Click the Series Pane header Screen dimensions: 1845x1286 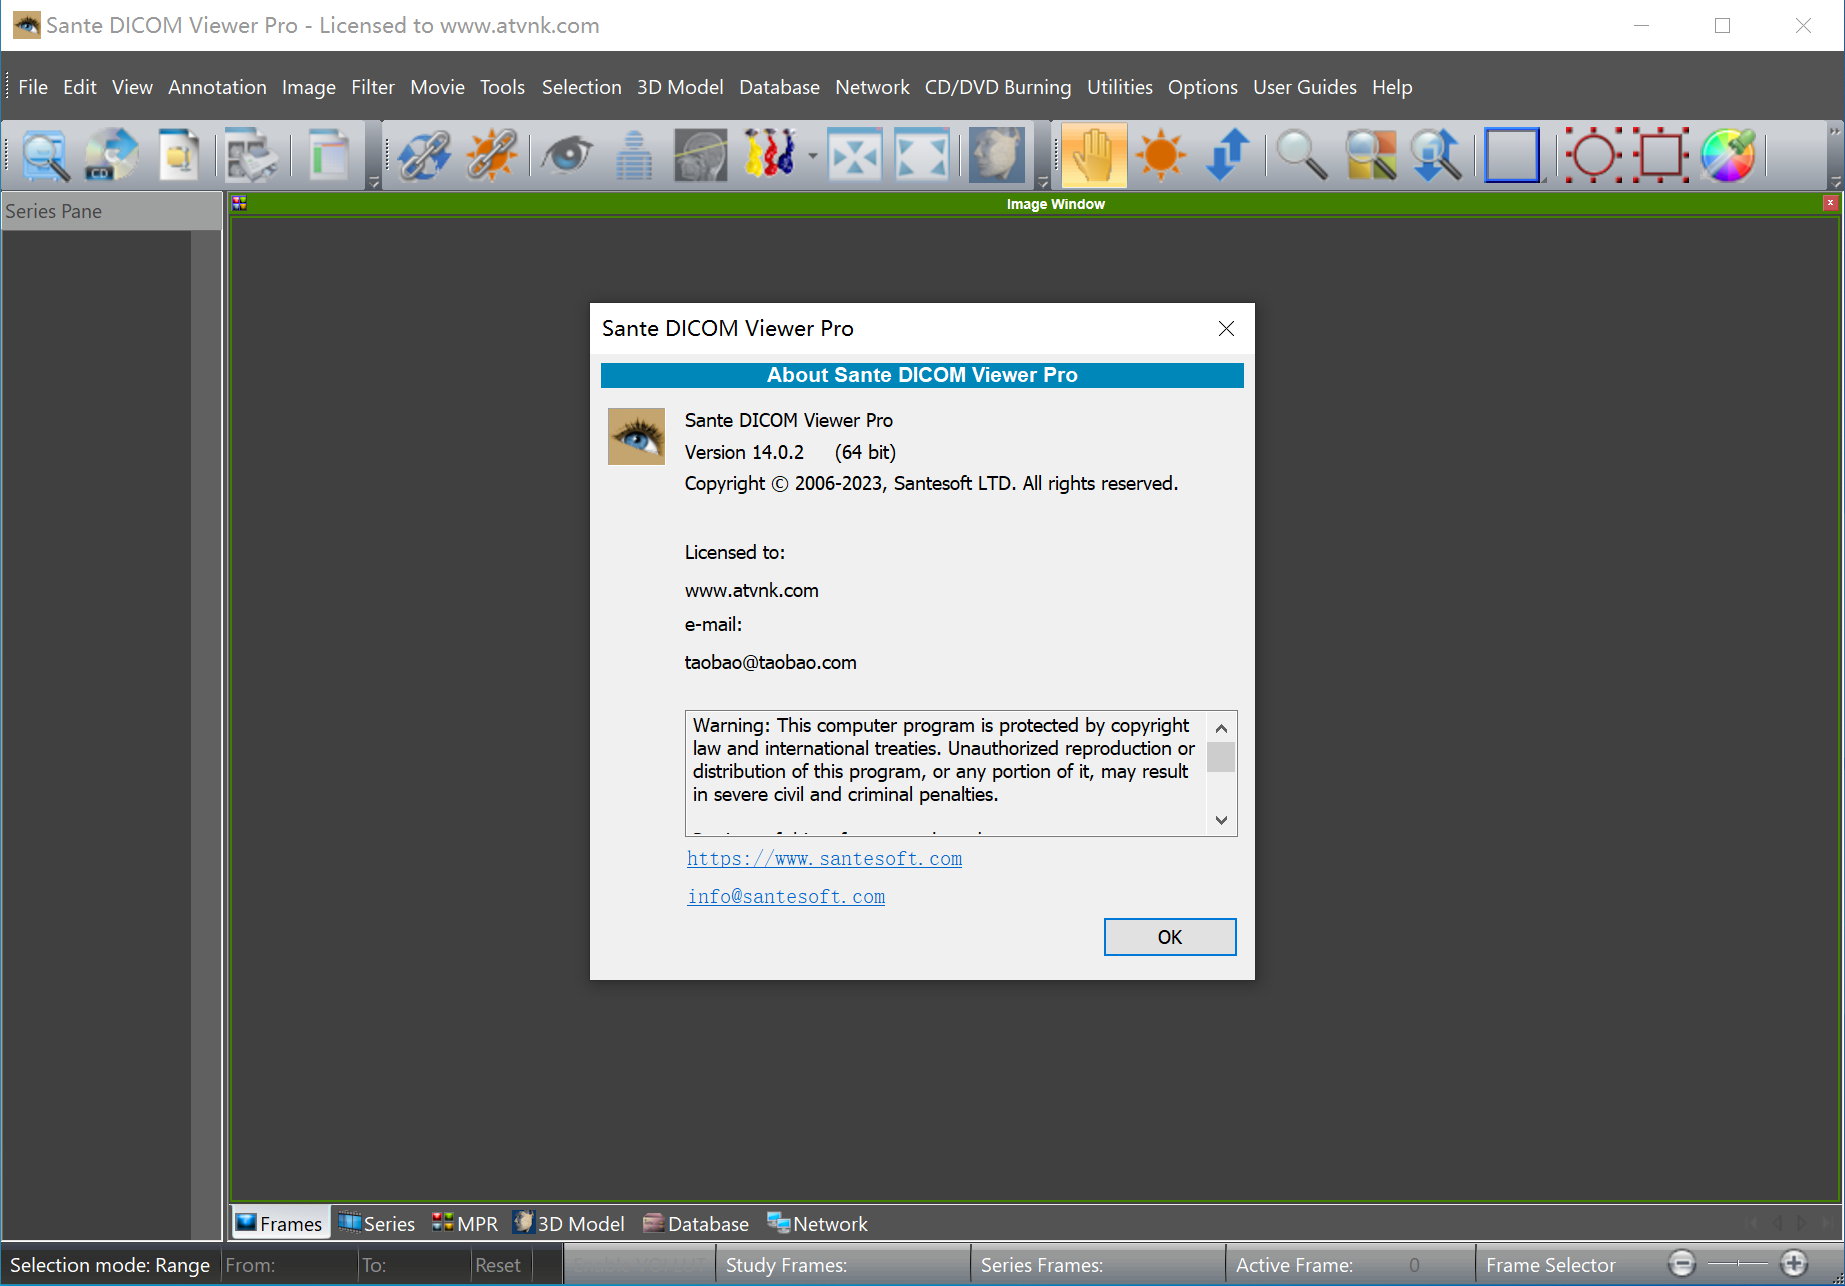(111, 211)
